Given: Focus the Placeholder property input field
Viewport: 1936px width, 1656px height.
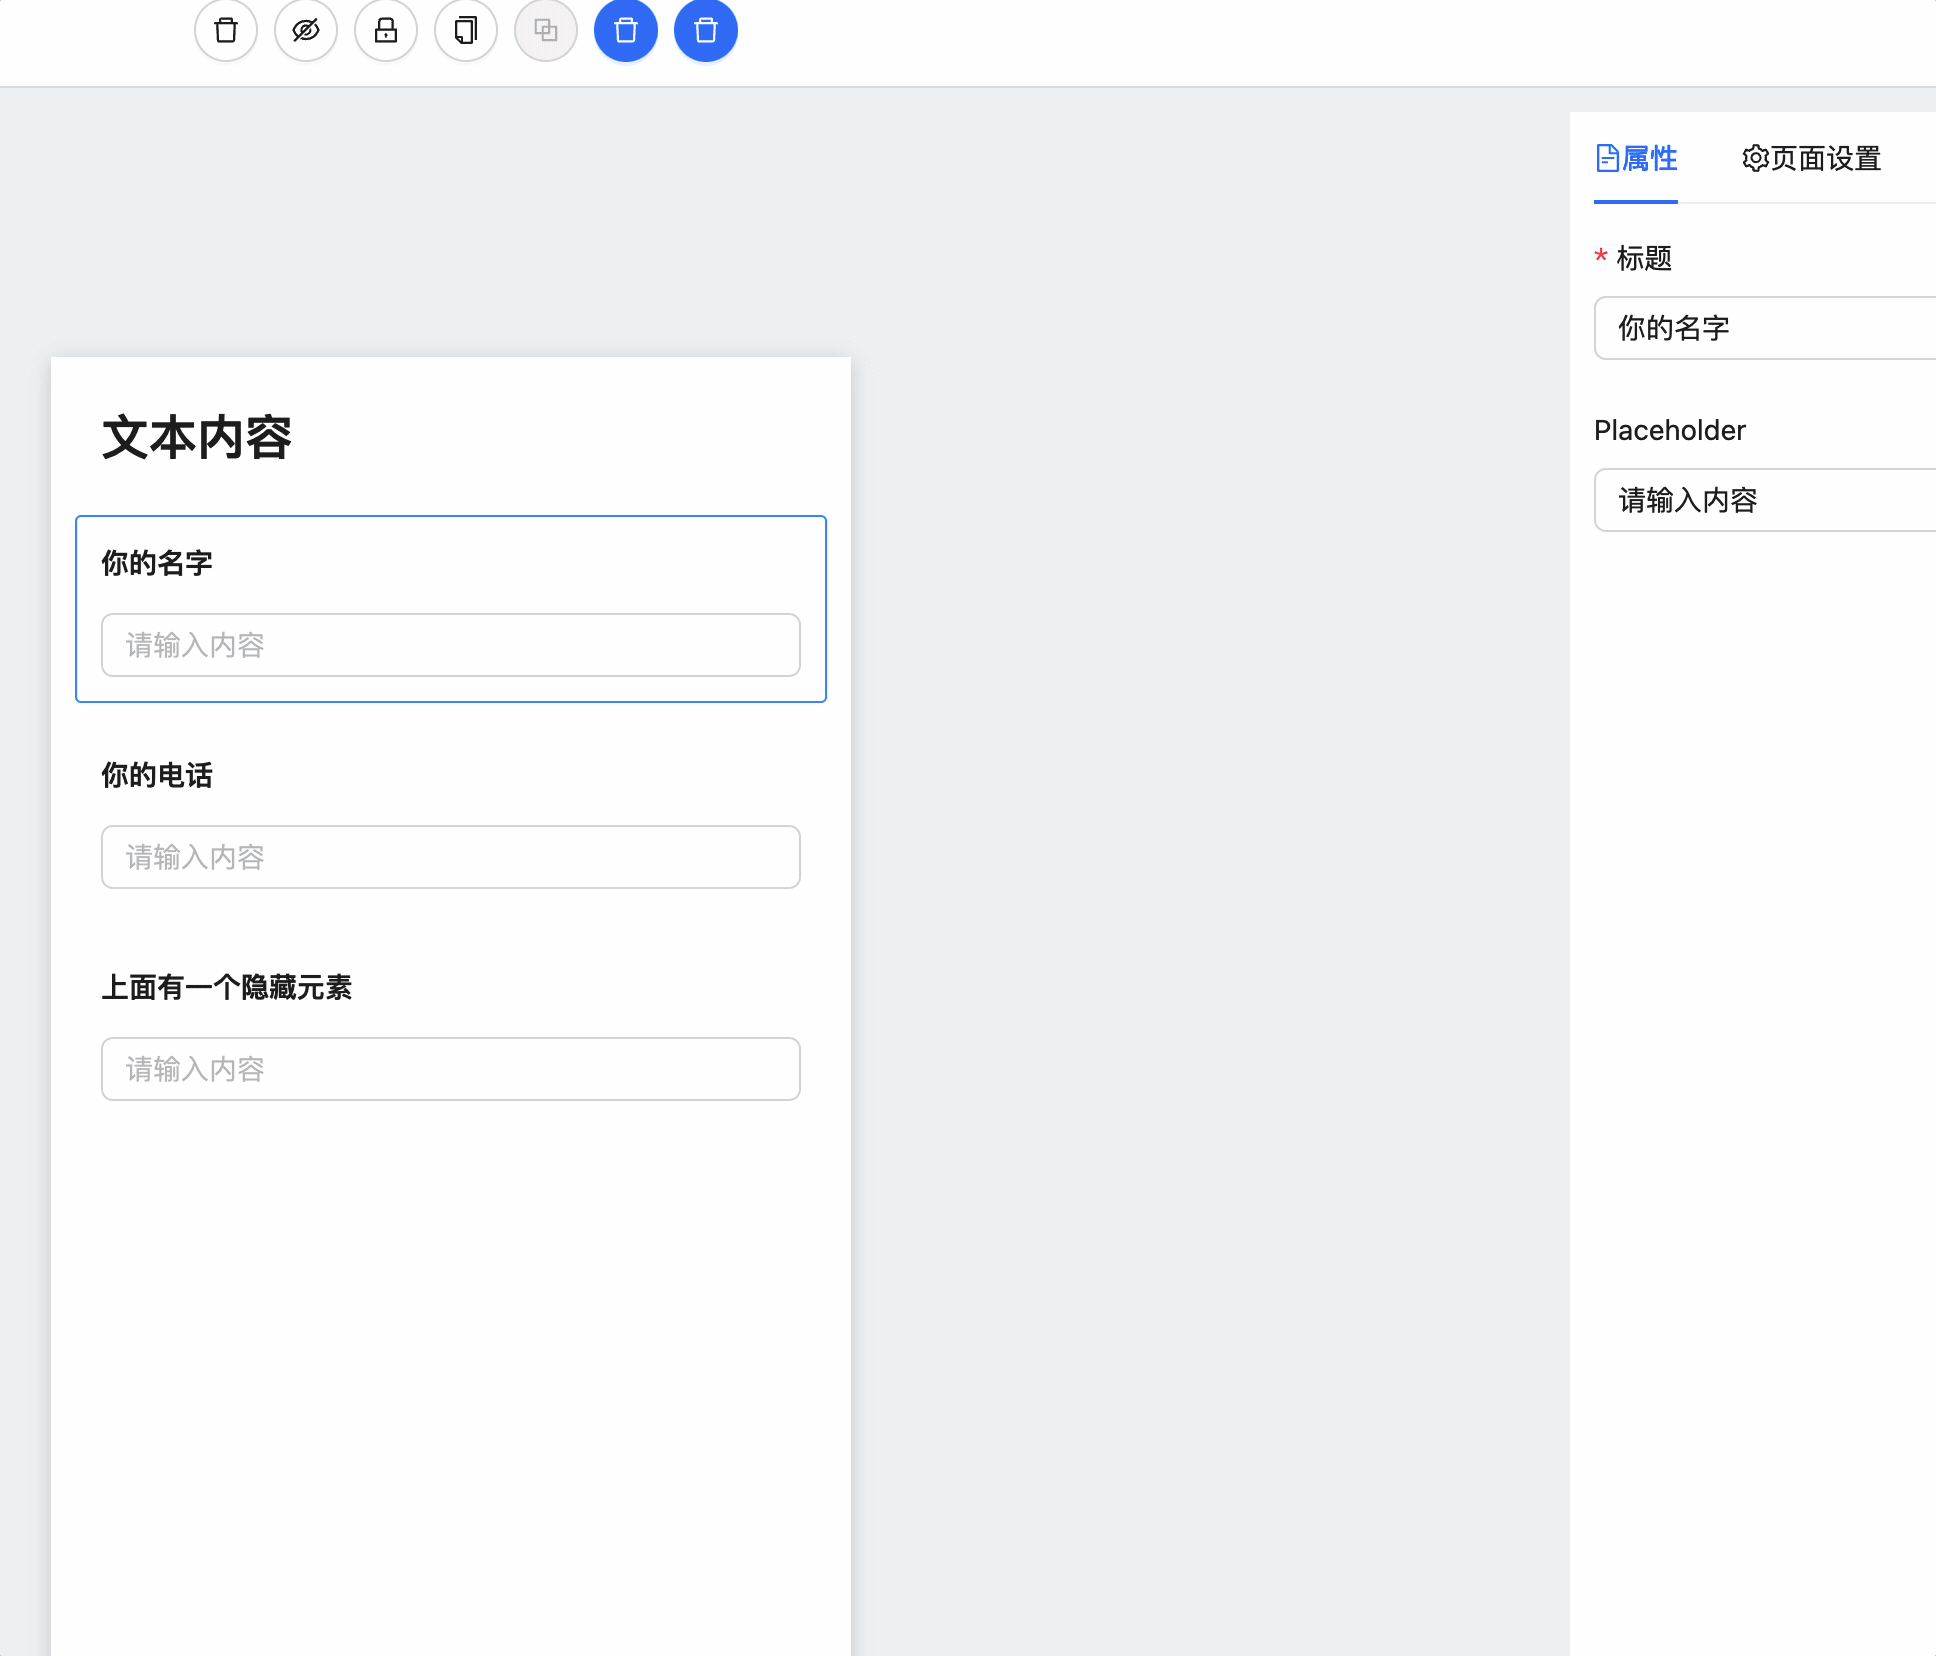Looking at the screenshot, I should pos(1765,500).
